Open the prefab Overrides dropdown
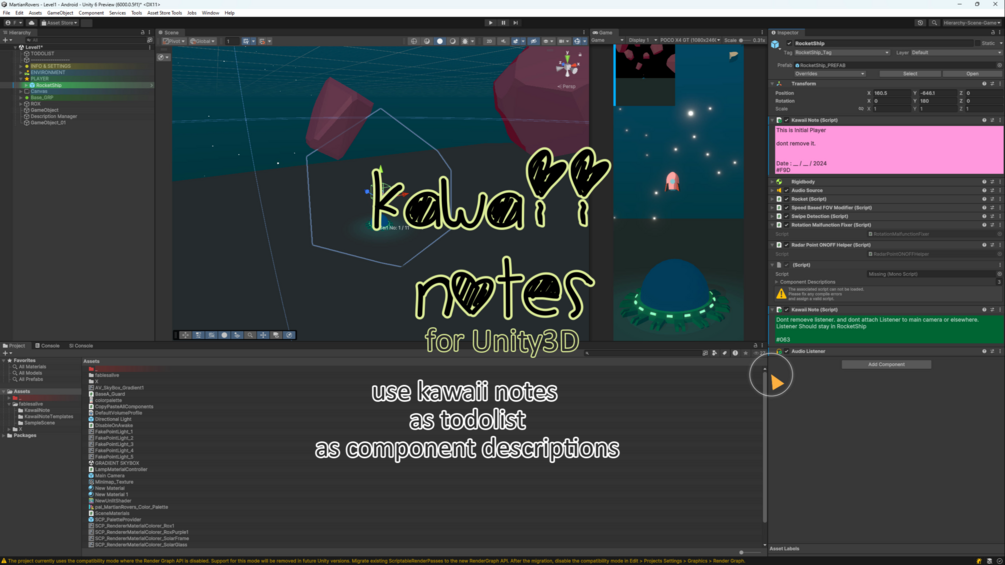Screen dimensions: 1005x565 [x=829, y=74]
